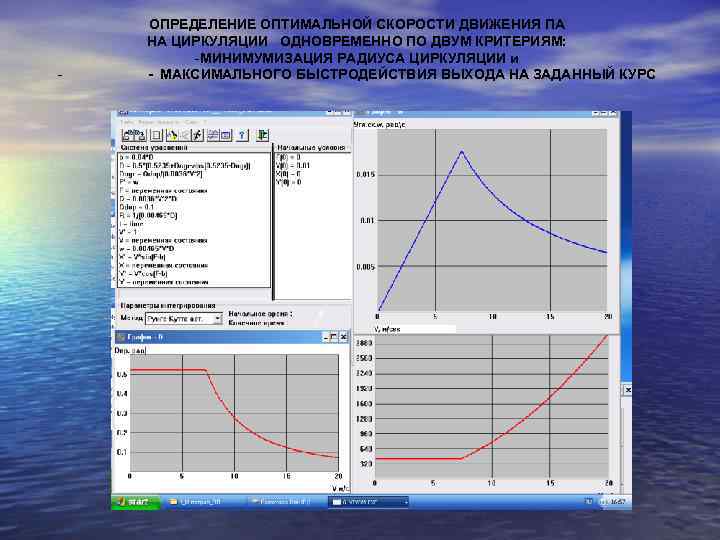Click the 'Конечное время' label
This screenshot has width=720, height=540.
(x=257, y=323)
